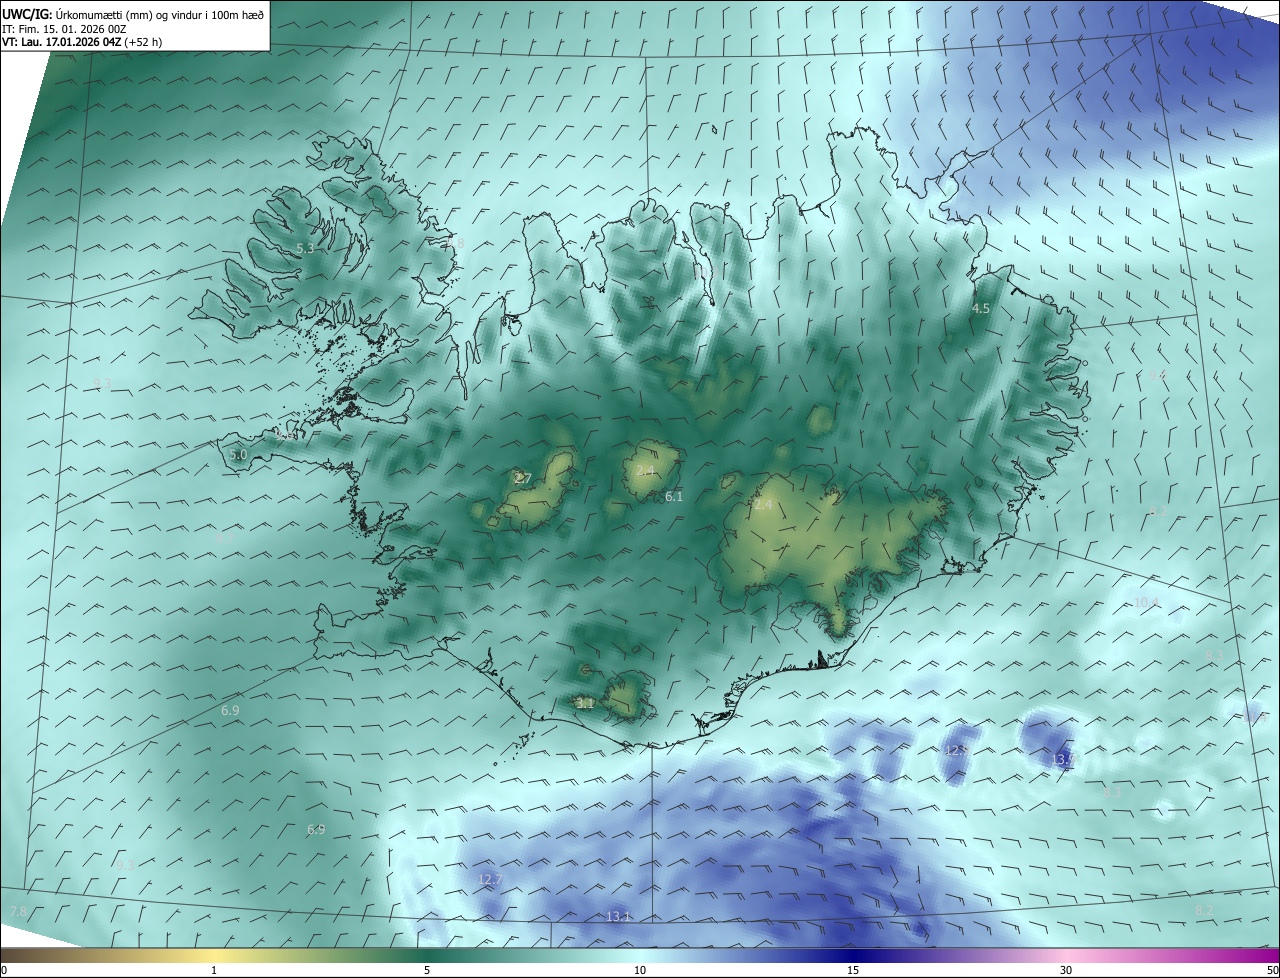Click the 5.3 value over the Westfjords
Viewport: 1280px width, 978px height.
click(306, 248)
